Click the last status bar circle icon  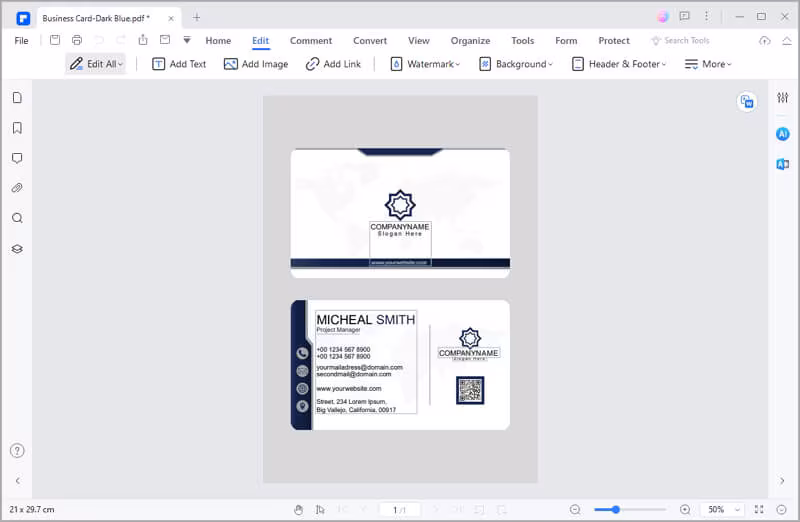click(781, 509)
